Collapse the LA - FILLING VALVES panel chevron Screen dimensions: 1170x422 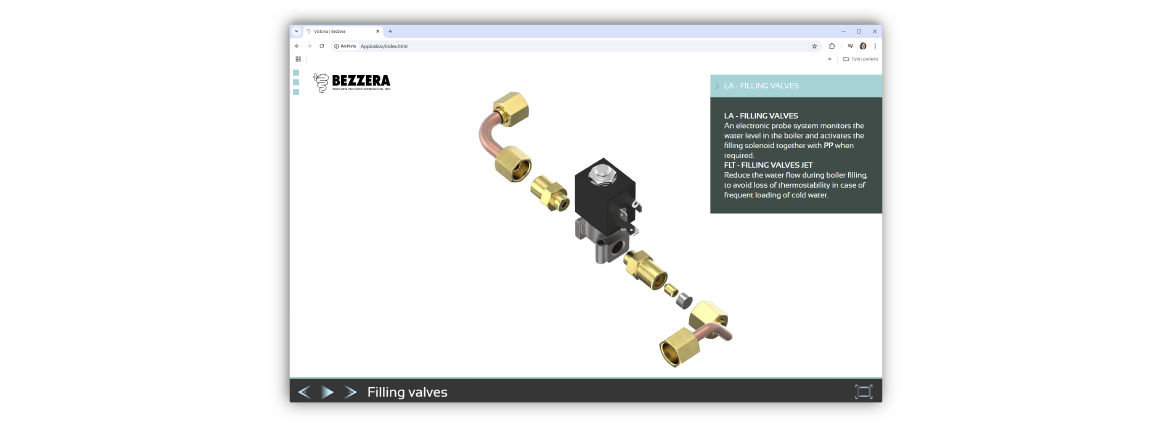pos(716,86)
